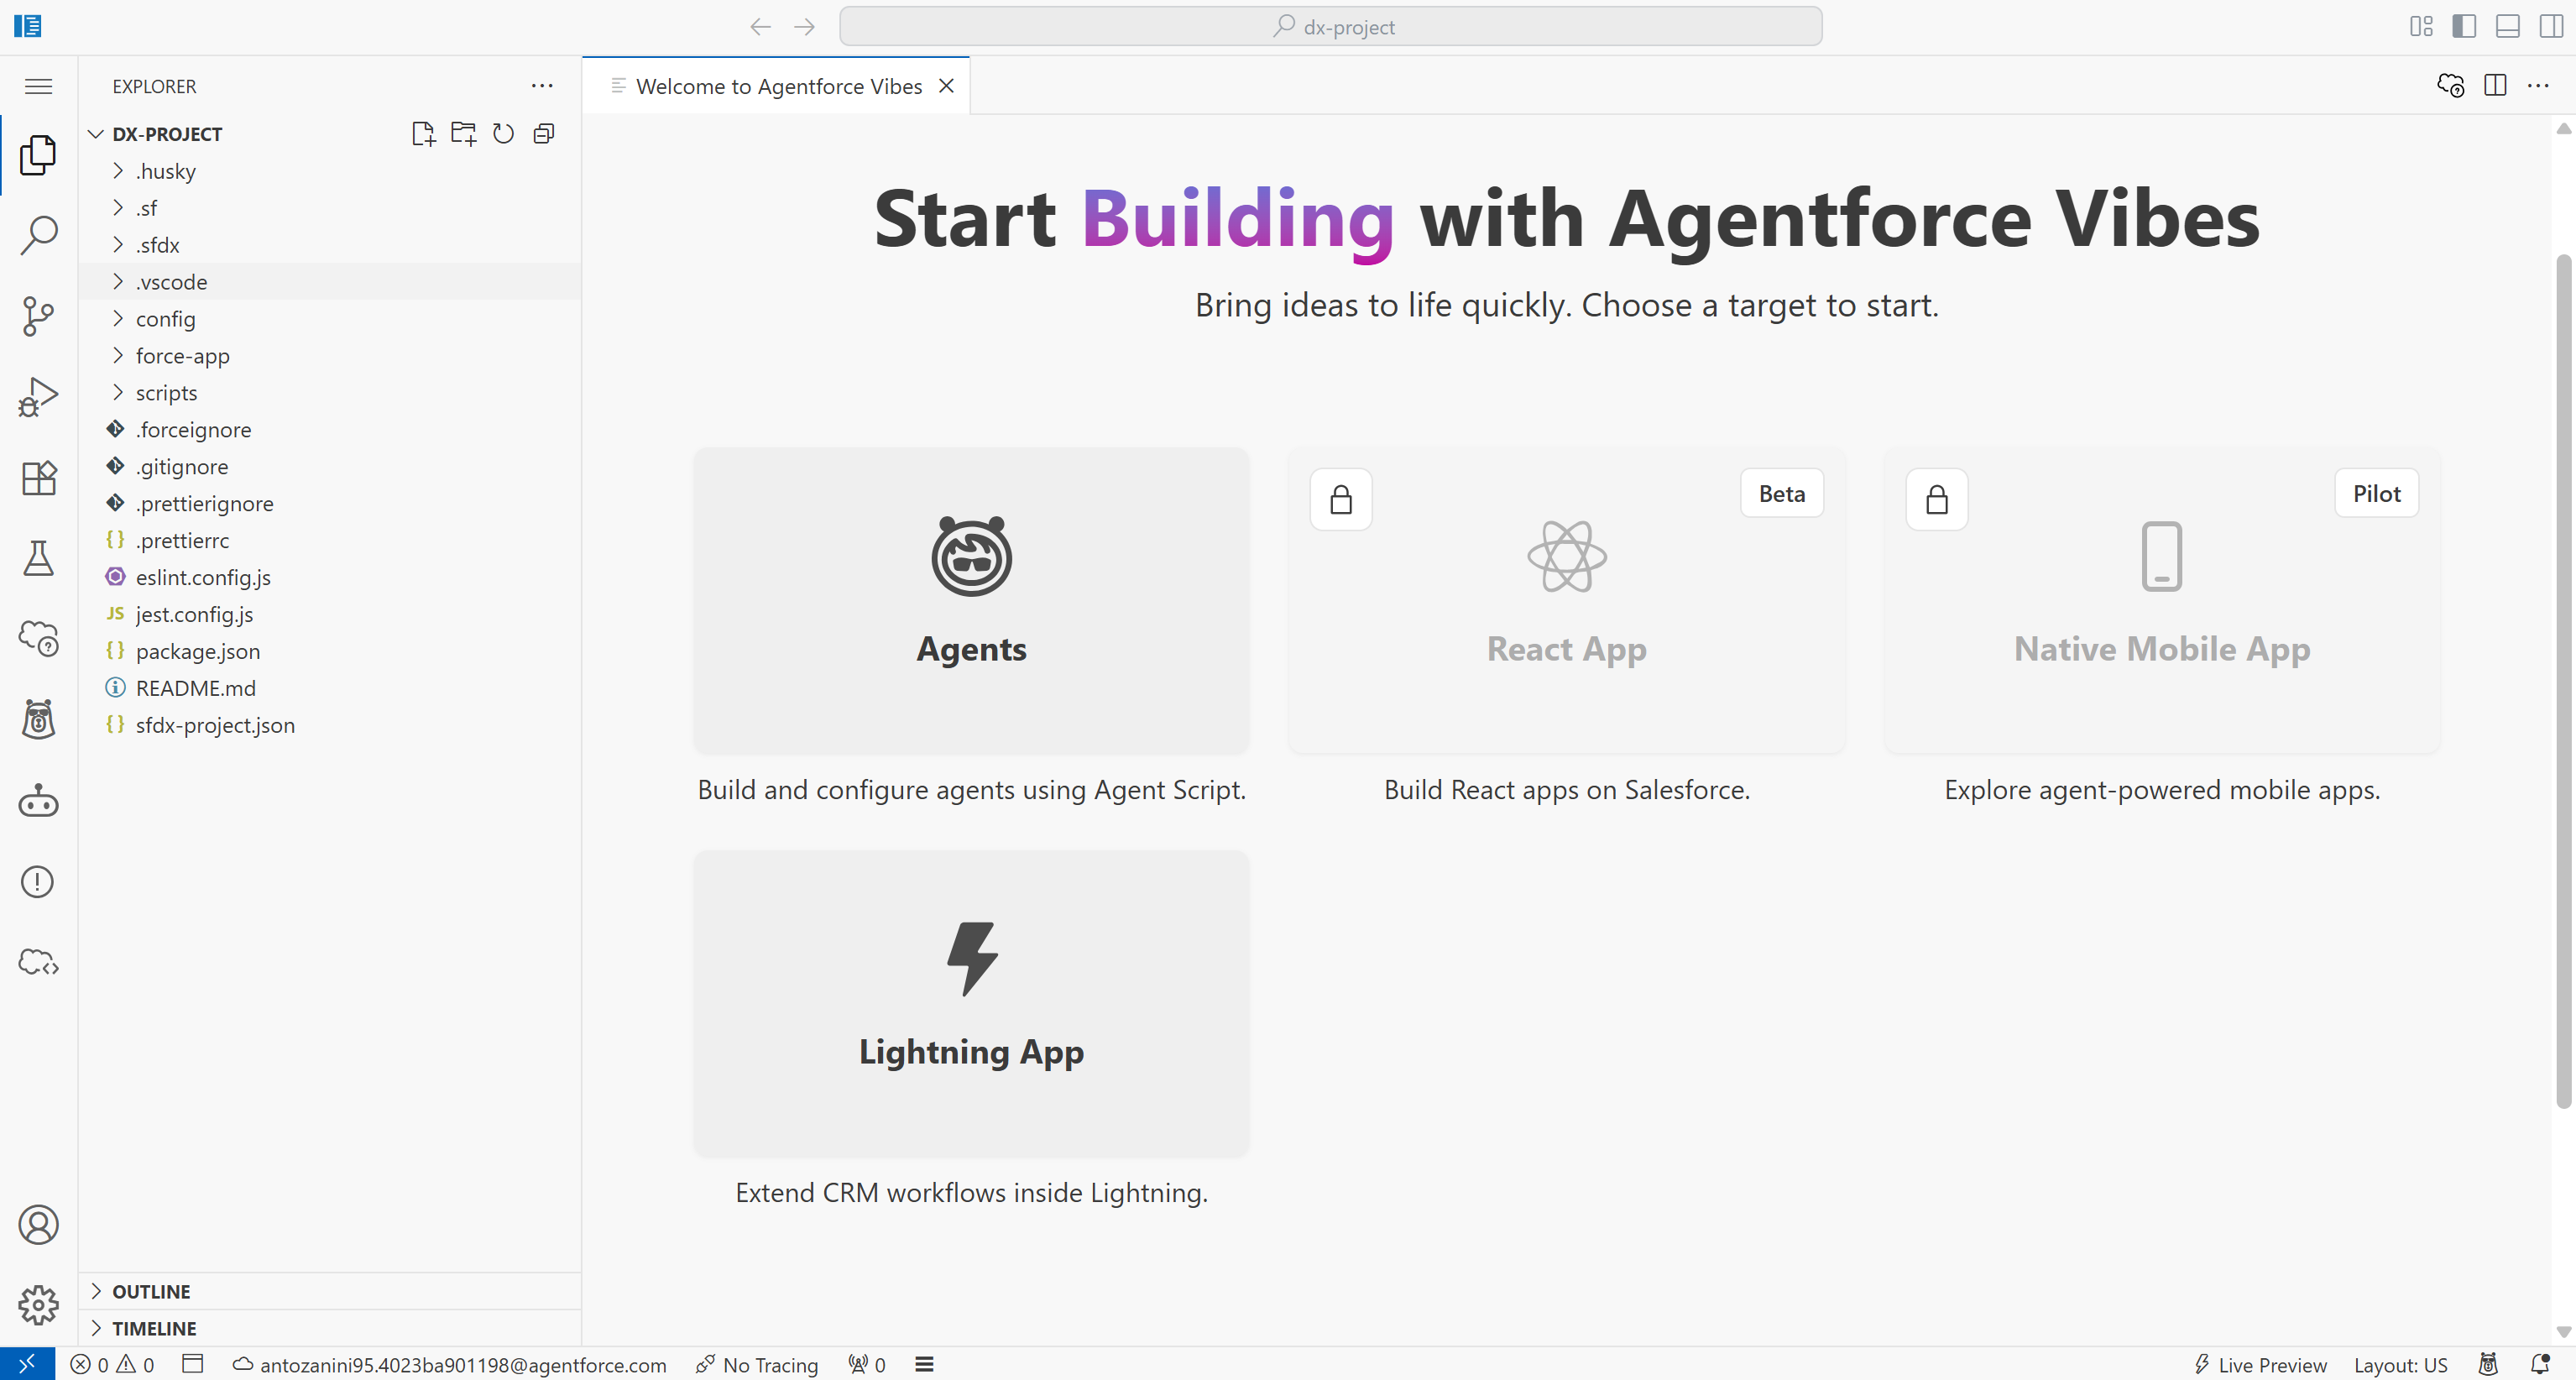The image size is (2576, 1380).
Task: Open the Testing flask view
Action: [x=38, y=558]
